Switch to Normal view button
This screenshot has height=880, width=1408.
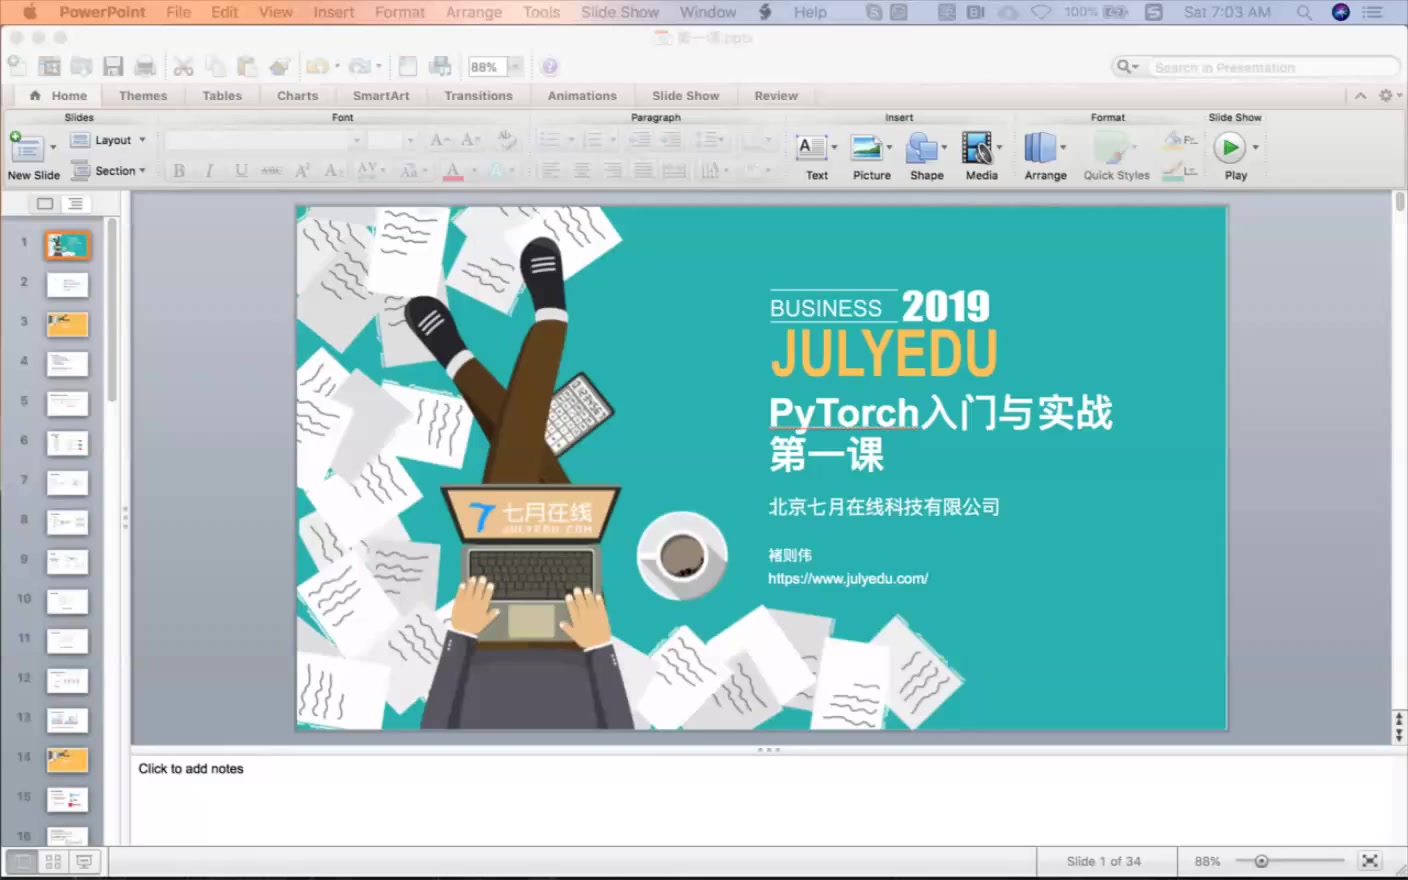click(x=22, y=861)
